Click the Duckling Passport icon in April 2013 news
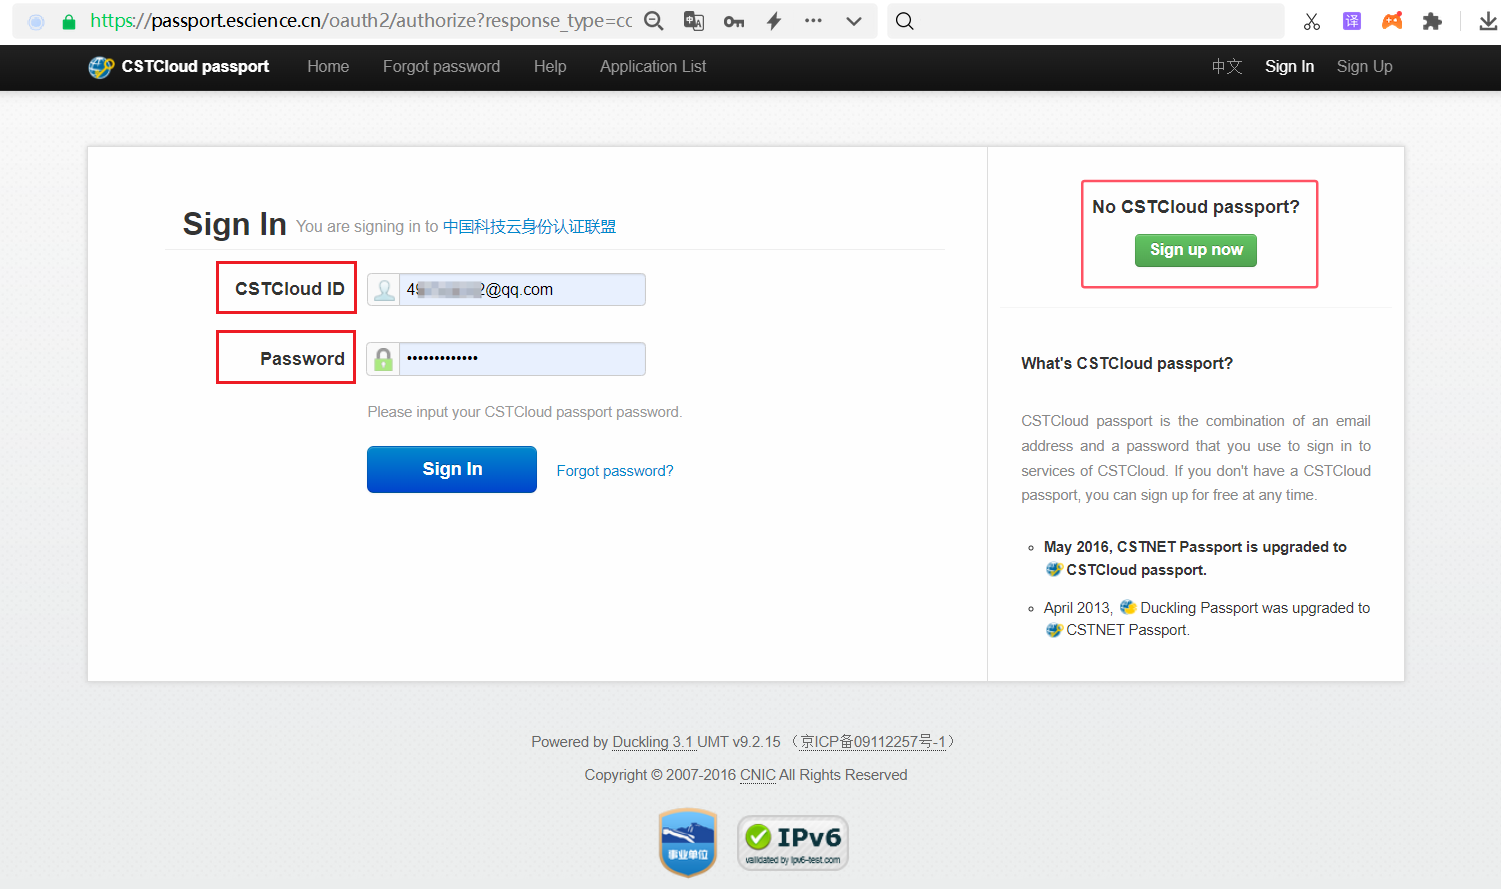Screen dimensions: 1501x889 tap(1128, 607)
